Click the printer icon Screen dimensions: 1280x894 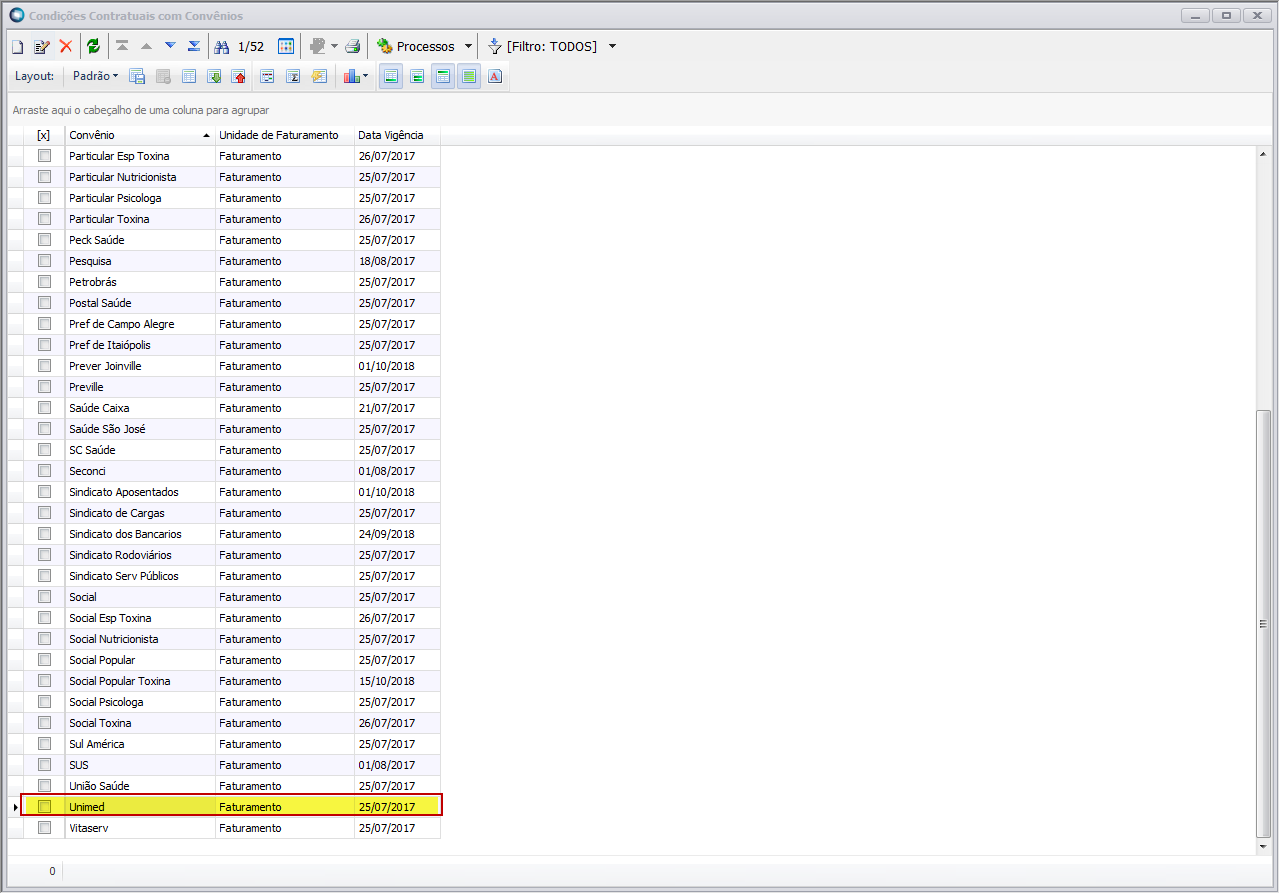click(352, 46)
